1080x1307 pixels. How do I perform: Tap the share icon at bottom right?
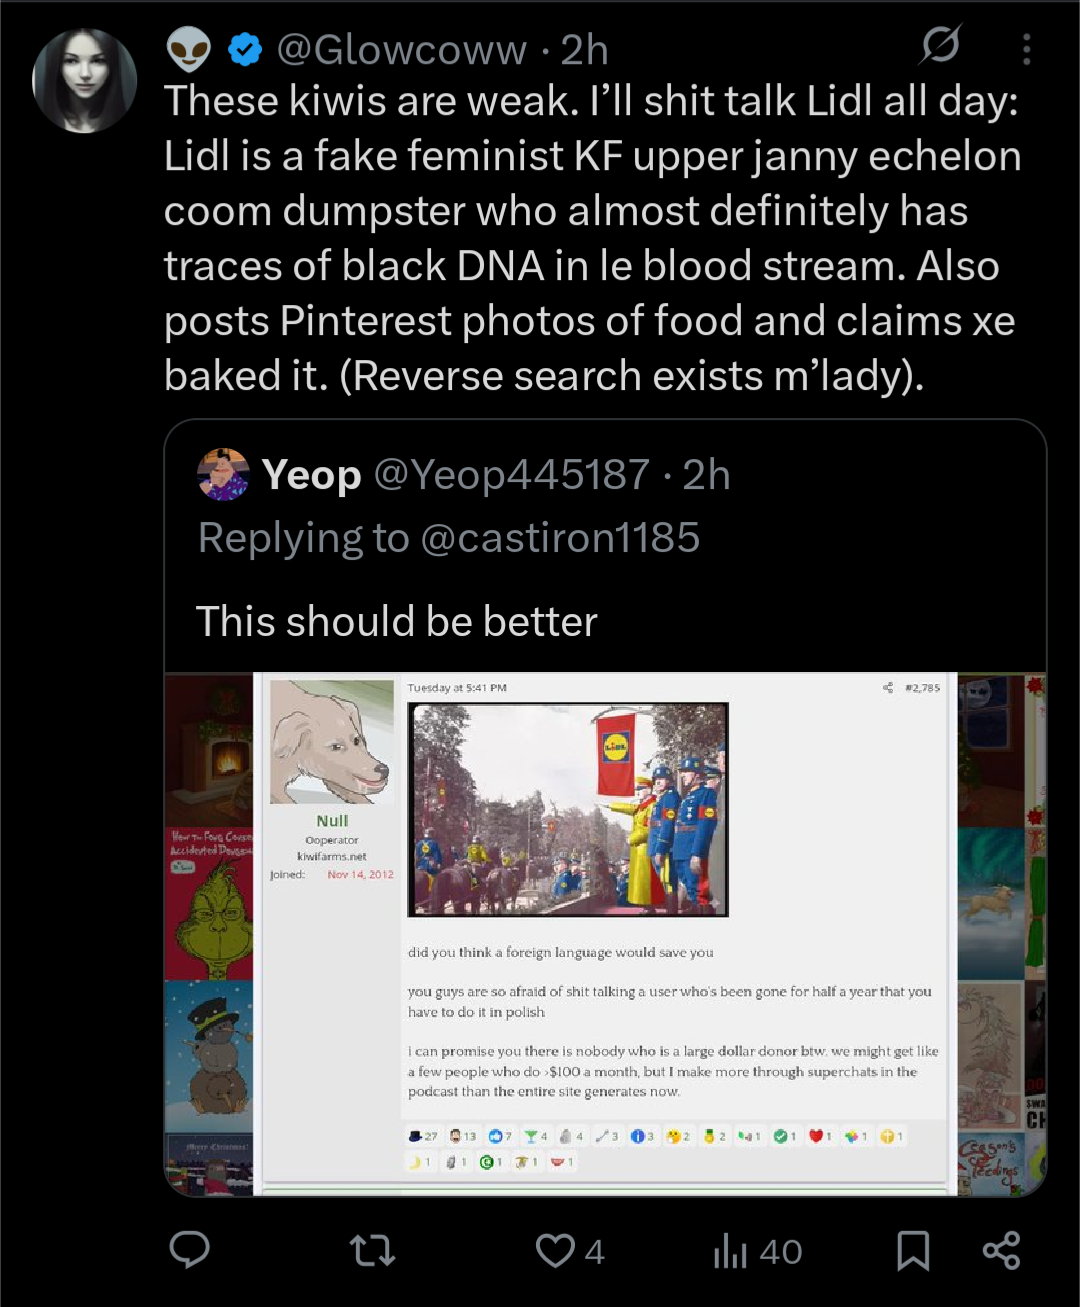coord(1001,1250)
